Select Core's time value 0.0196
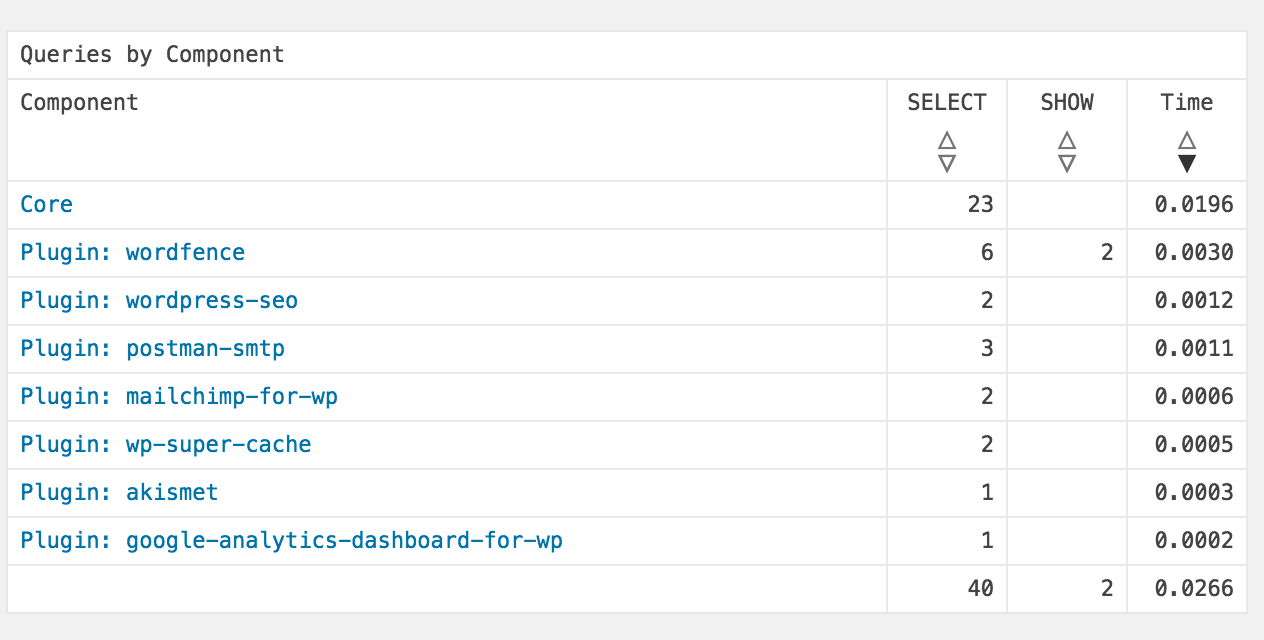Image resolution: width=1264 pixels, height=640 pixels. 1194,205
